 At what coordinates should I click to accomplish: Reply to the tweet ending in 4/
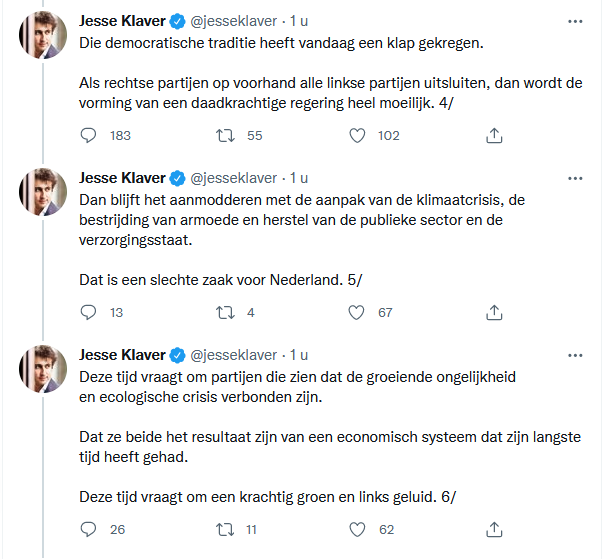click(x=89, y=135)
